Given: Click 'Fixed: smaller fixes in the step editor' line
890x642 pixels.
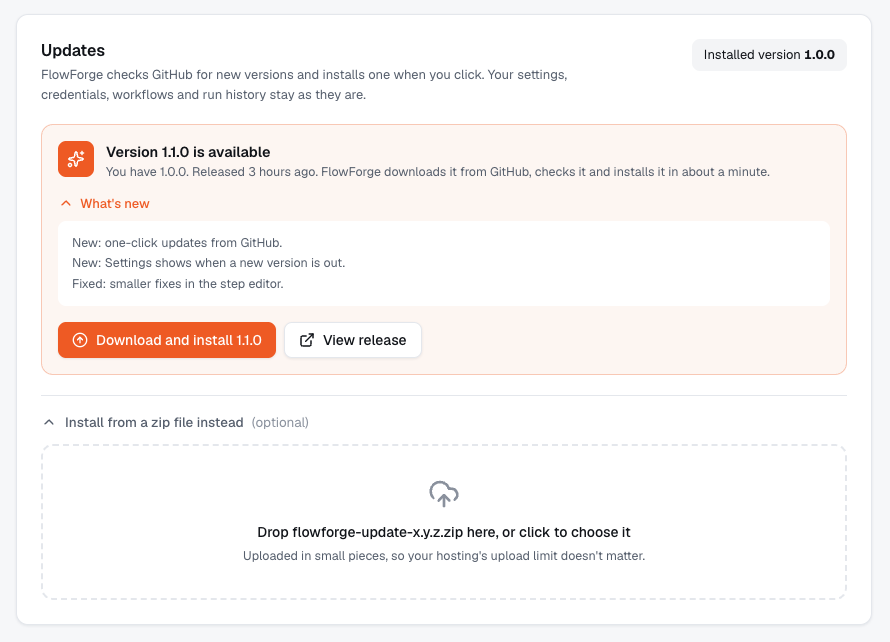Looking at the screenshot, I should point(178,284).
